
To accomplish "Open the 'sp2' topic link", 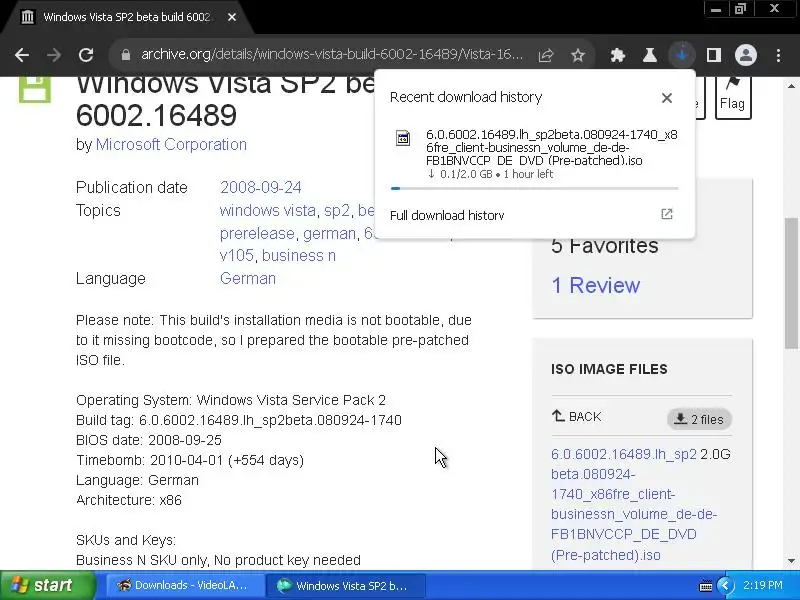I will coord(337,210).
